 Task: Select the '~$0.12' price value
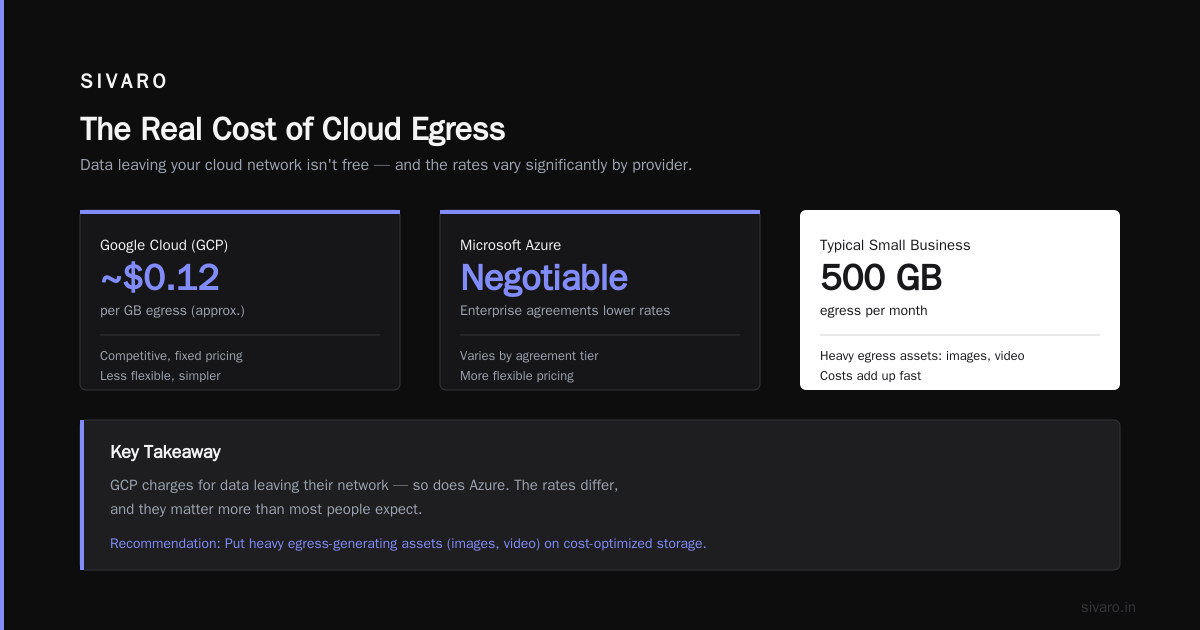coord(160,278)
